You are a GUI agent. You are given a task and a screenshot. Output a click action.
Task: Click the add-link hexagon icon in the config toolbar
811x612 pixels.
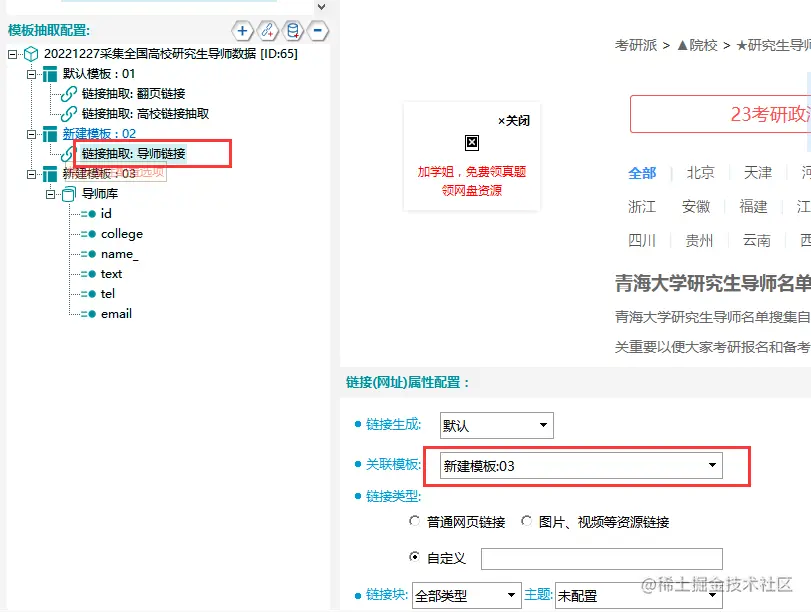pyautogui.click(x=268, y=31)
